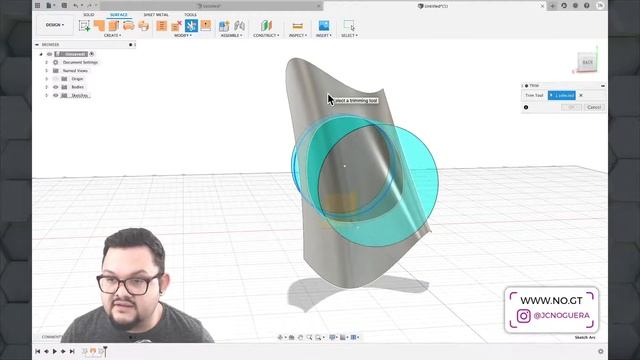Viewport: 640px width, 360px height.
Task: Click the Insert image icon
Action: click(324, 26)
